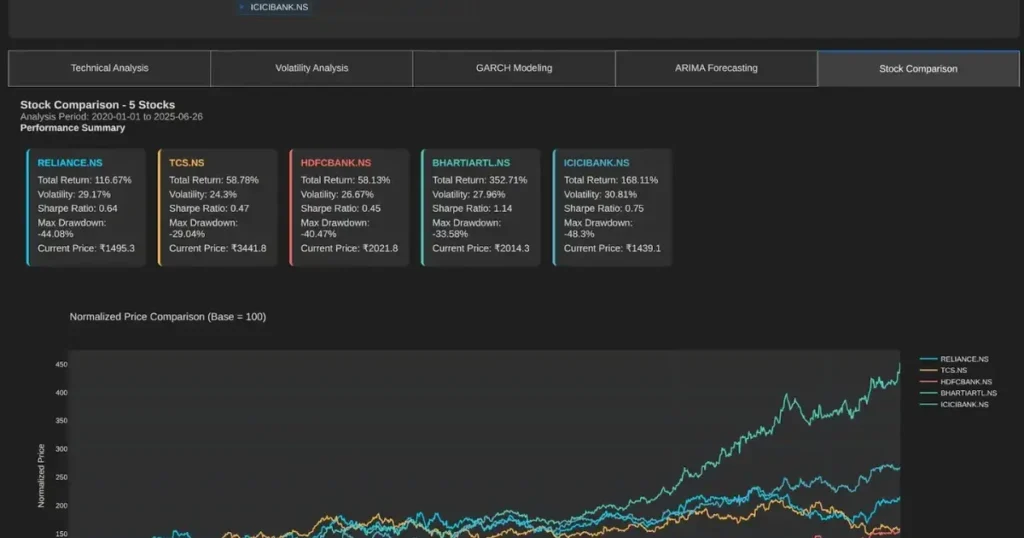Hide the TCS.NS series via the legend

point(953,370)
